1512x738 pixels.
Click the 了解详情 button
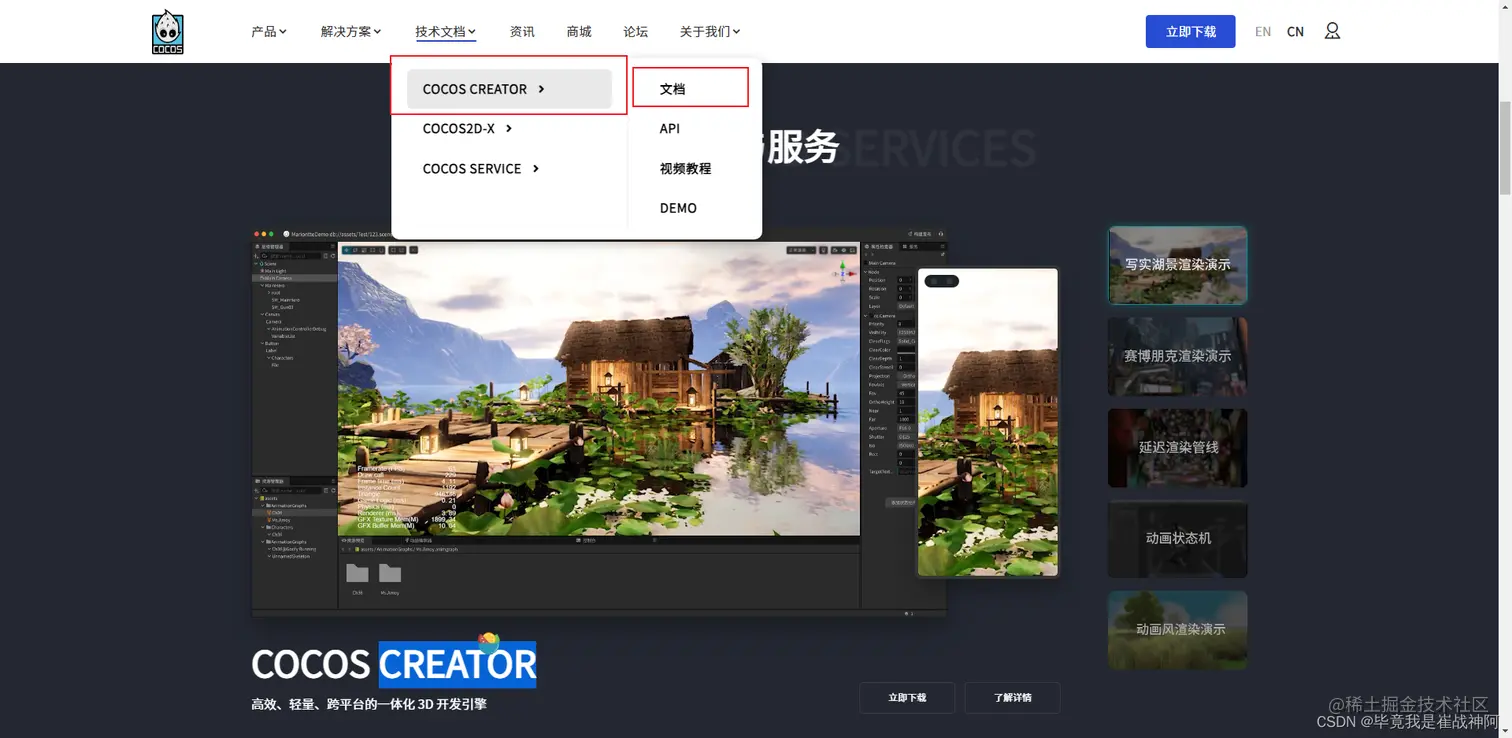coord(1012,698)
